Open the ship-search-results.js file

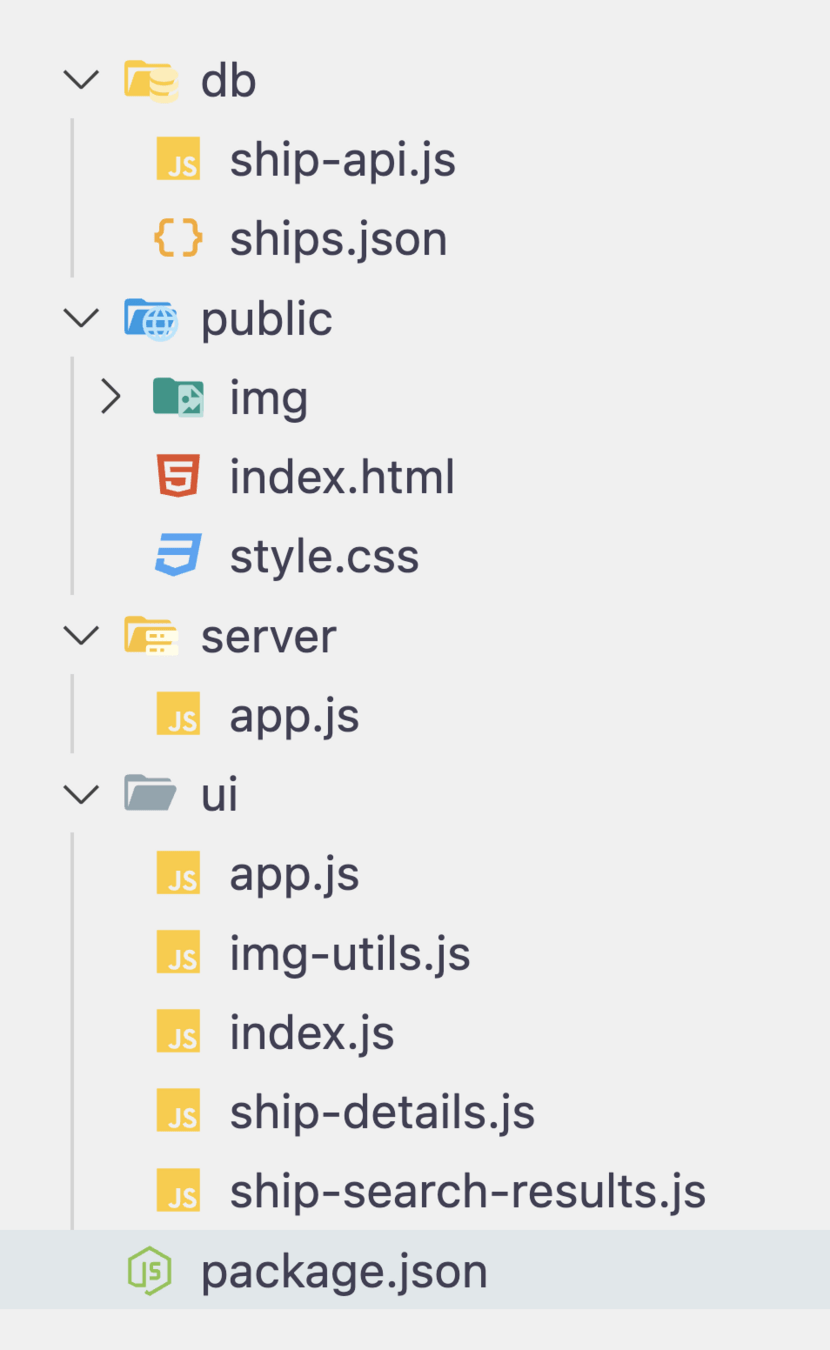point(467,1192)
